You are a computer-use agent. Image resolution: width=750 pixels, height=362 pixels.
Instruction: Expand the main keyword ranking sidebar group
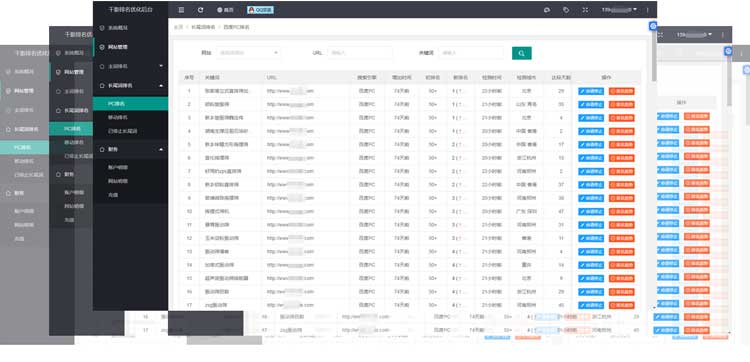(130, 66)
